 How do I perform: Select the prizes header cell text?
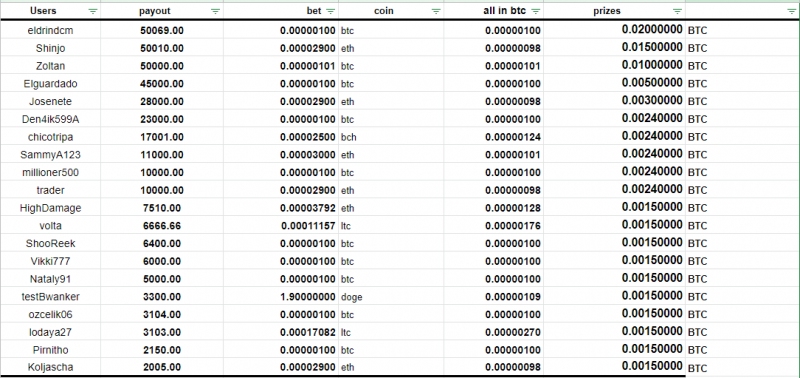607,11
